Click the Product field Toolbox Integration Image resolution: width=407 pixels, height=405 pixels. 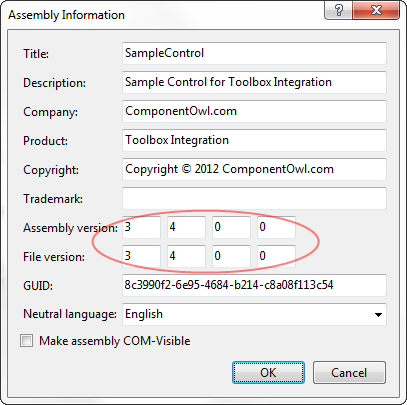(x=254, y=140)
